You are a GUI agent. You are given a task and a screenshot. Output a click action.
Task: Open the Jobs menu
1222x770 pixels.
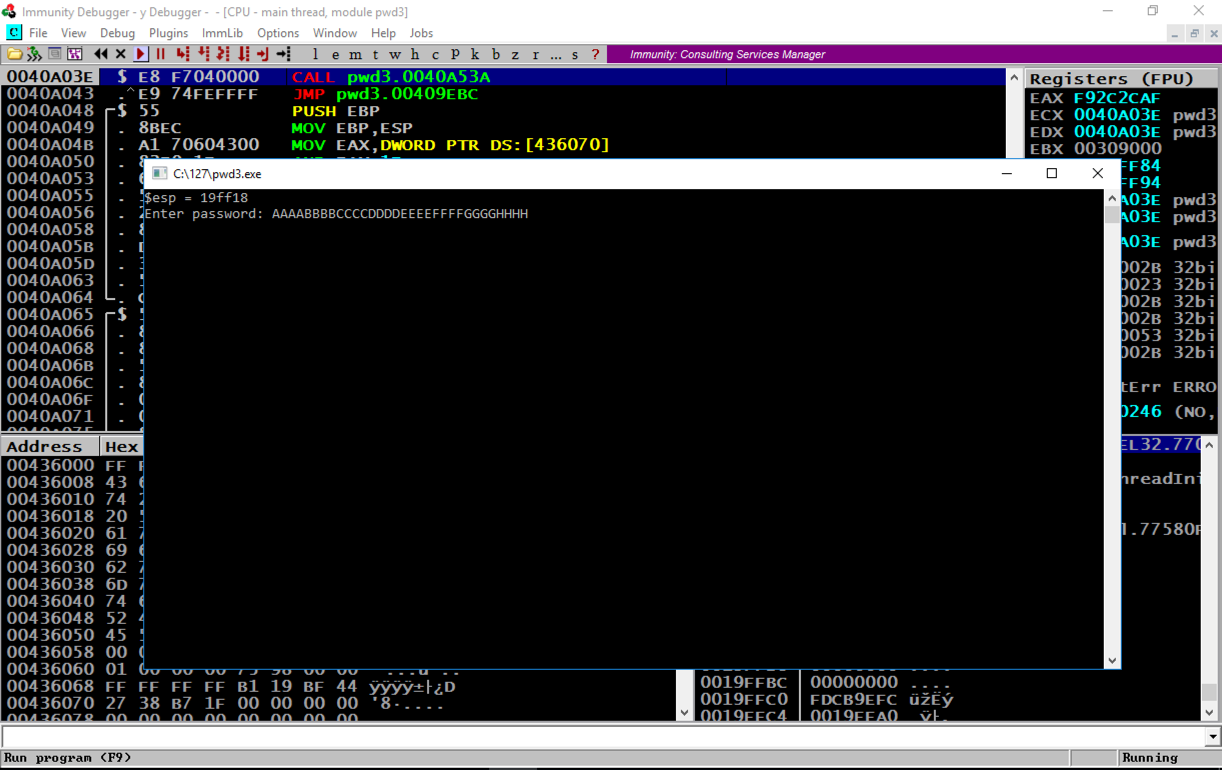coord(421,33)
